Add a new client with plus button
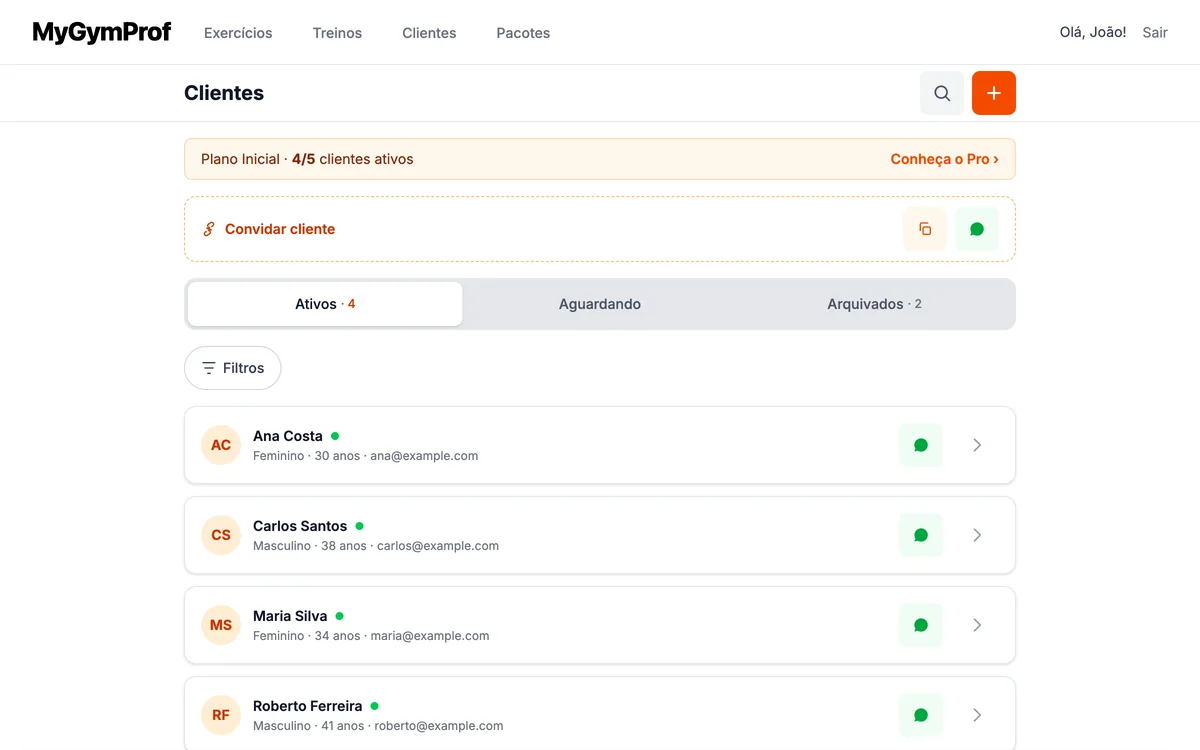 [x=994, y=93]
